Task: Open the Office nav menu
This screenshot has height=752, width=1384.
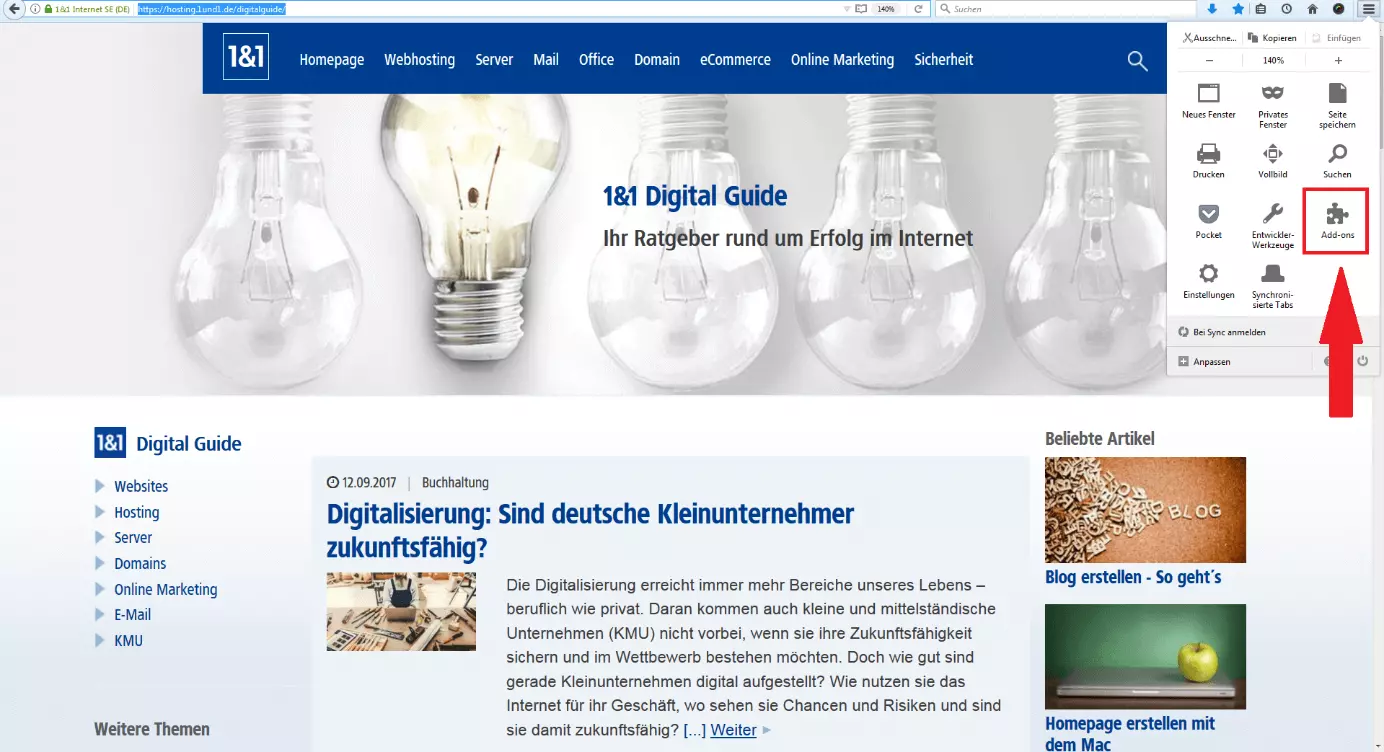Action: click(596, 60)
